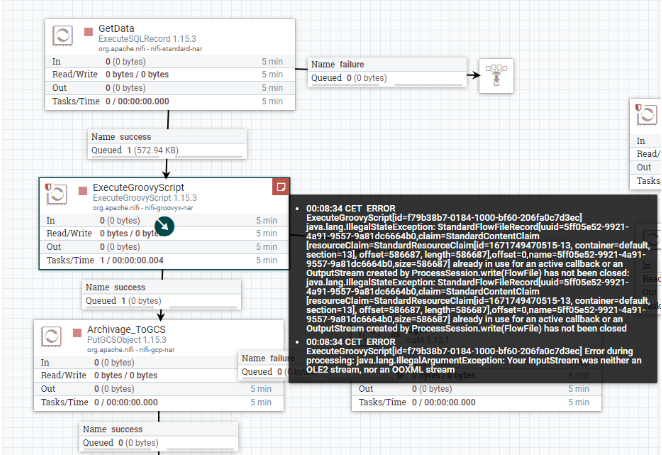Click 'Queued 0 (0 bytes)' on GetData failure connection
Image resolution: width=662 pixels, height=455 pixels.
[x=349, y=78]
